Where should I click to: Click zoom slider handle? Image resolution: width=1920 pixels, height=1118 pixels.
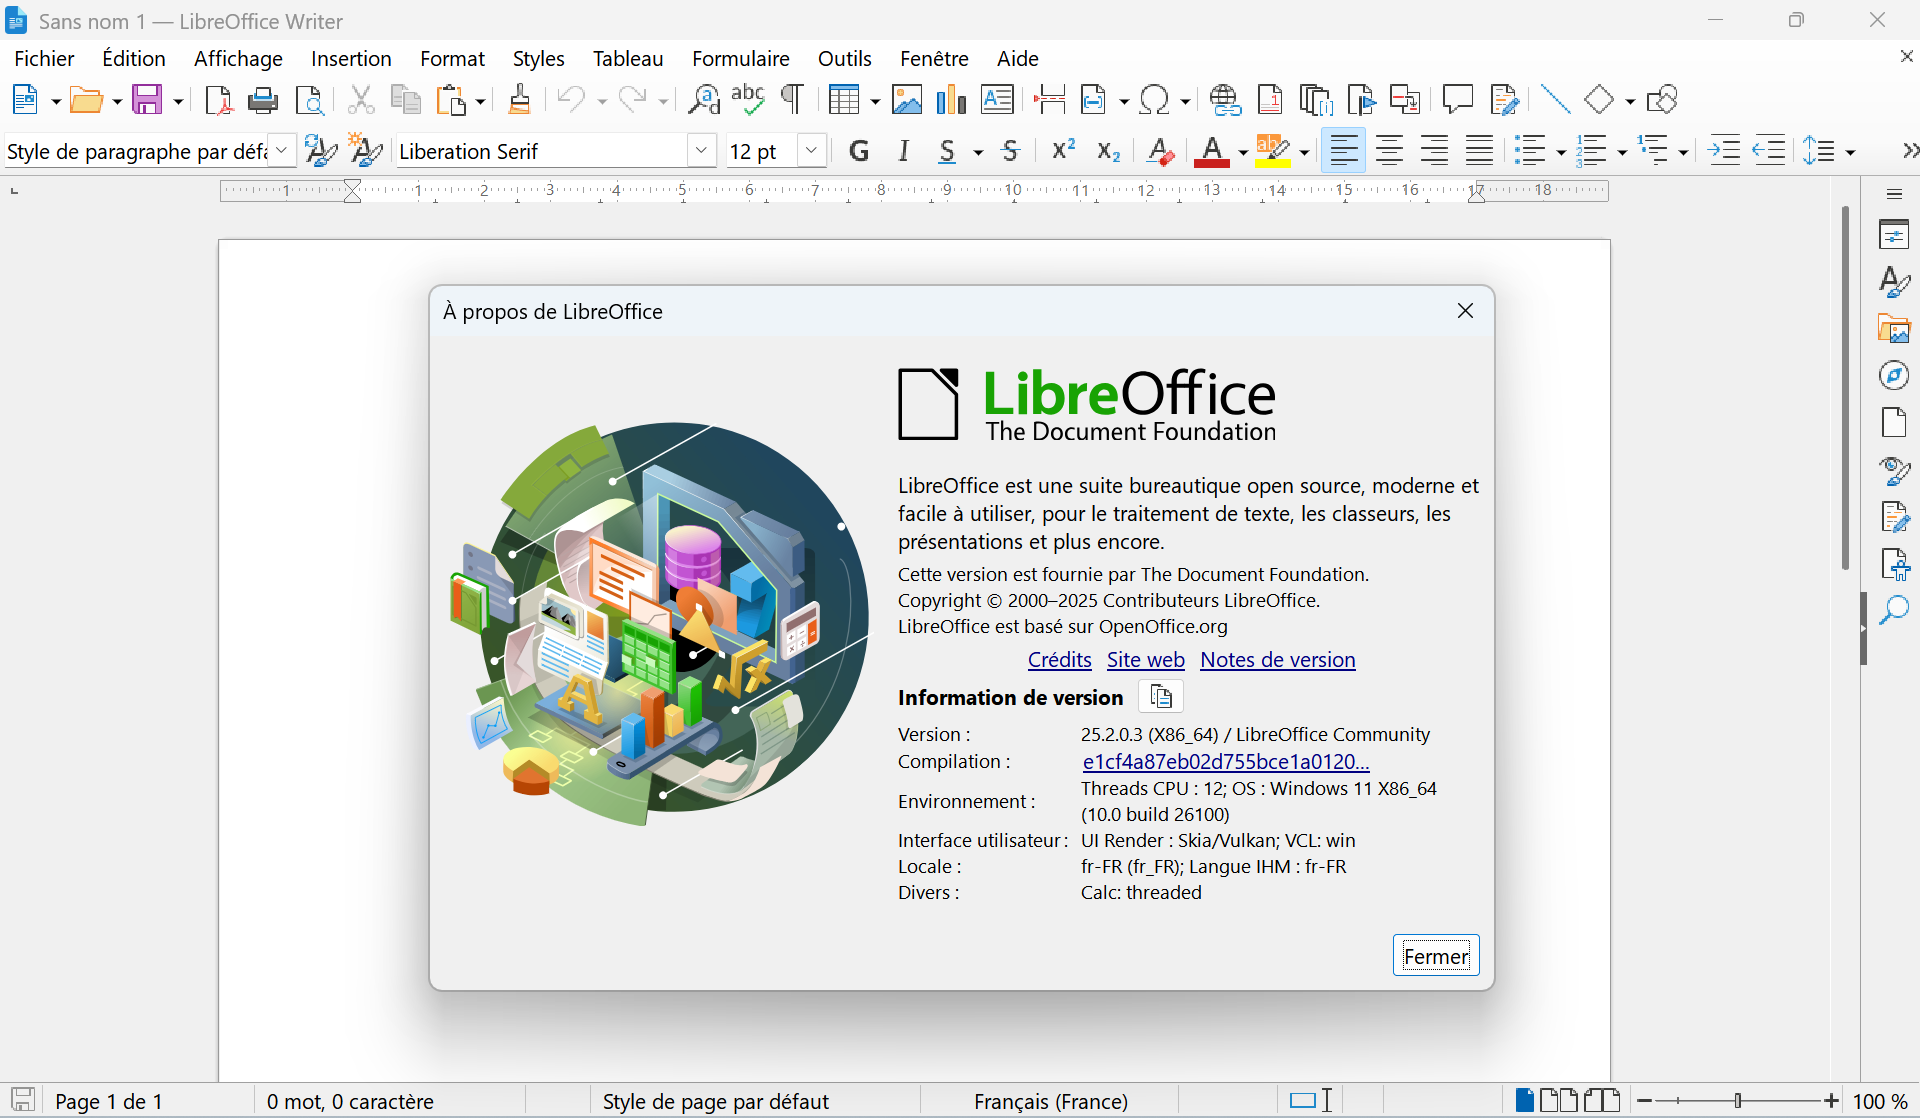(1738, 1101)
